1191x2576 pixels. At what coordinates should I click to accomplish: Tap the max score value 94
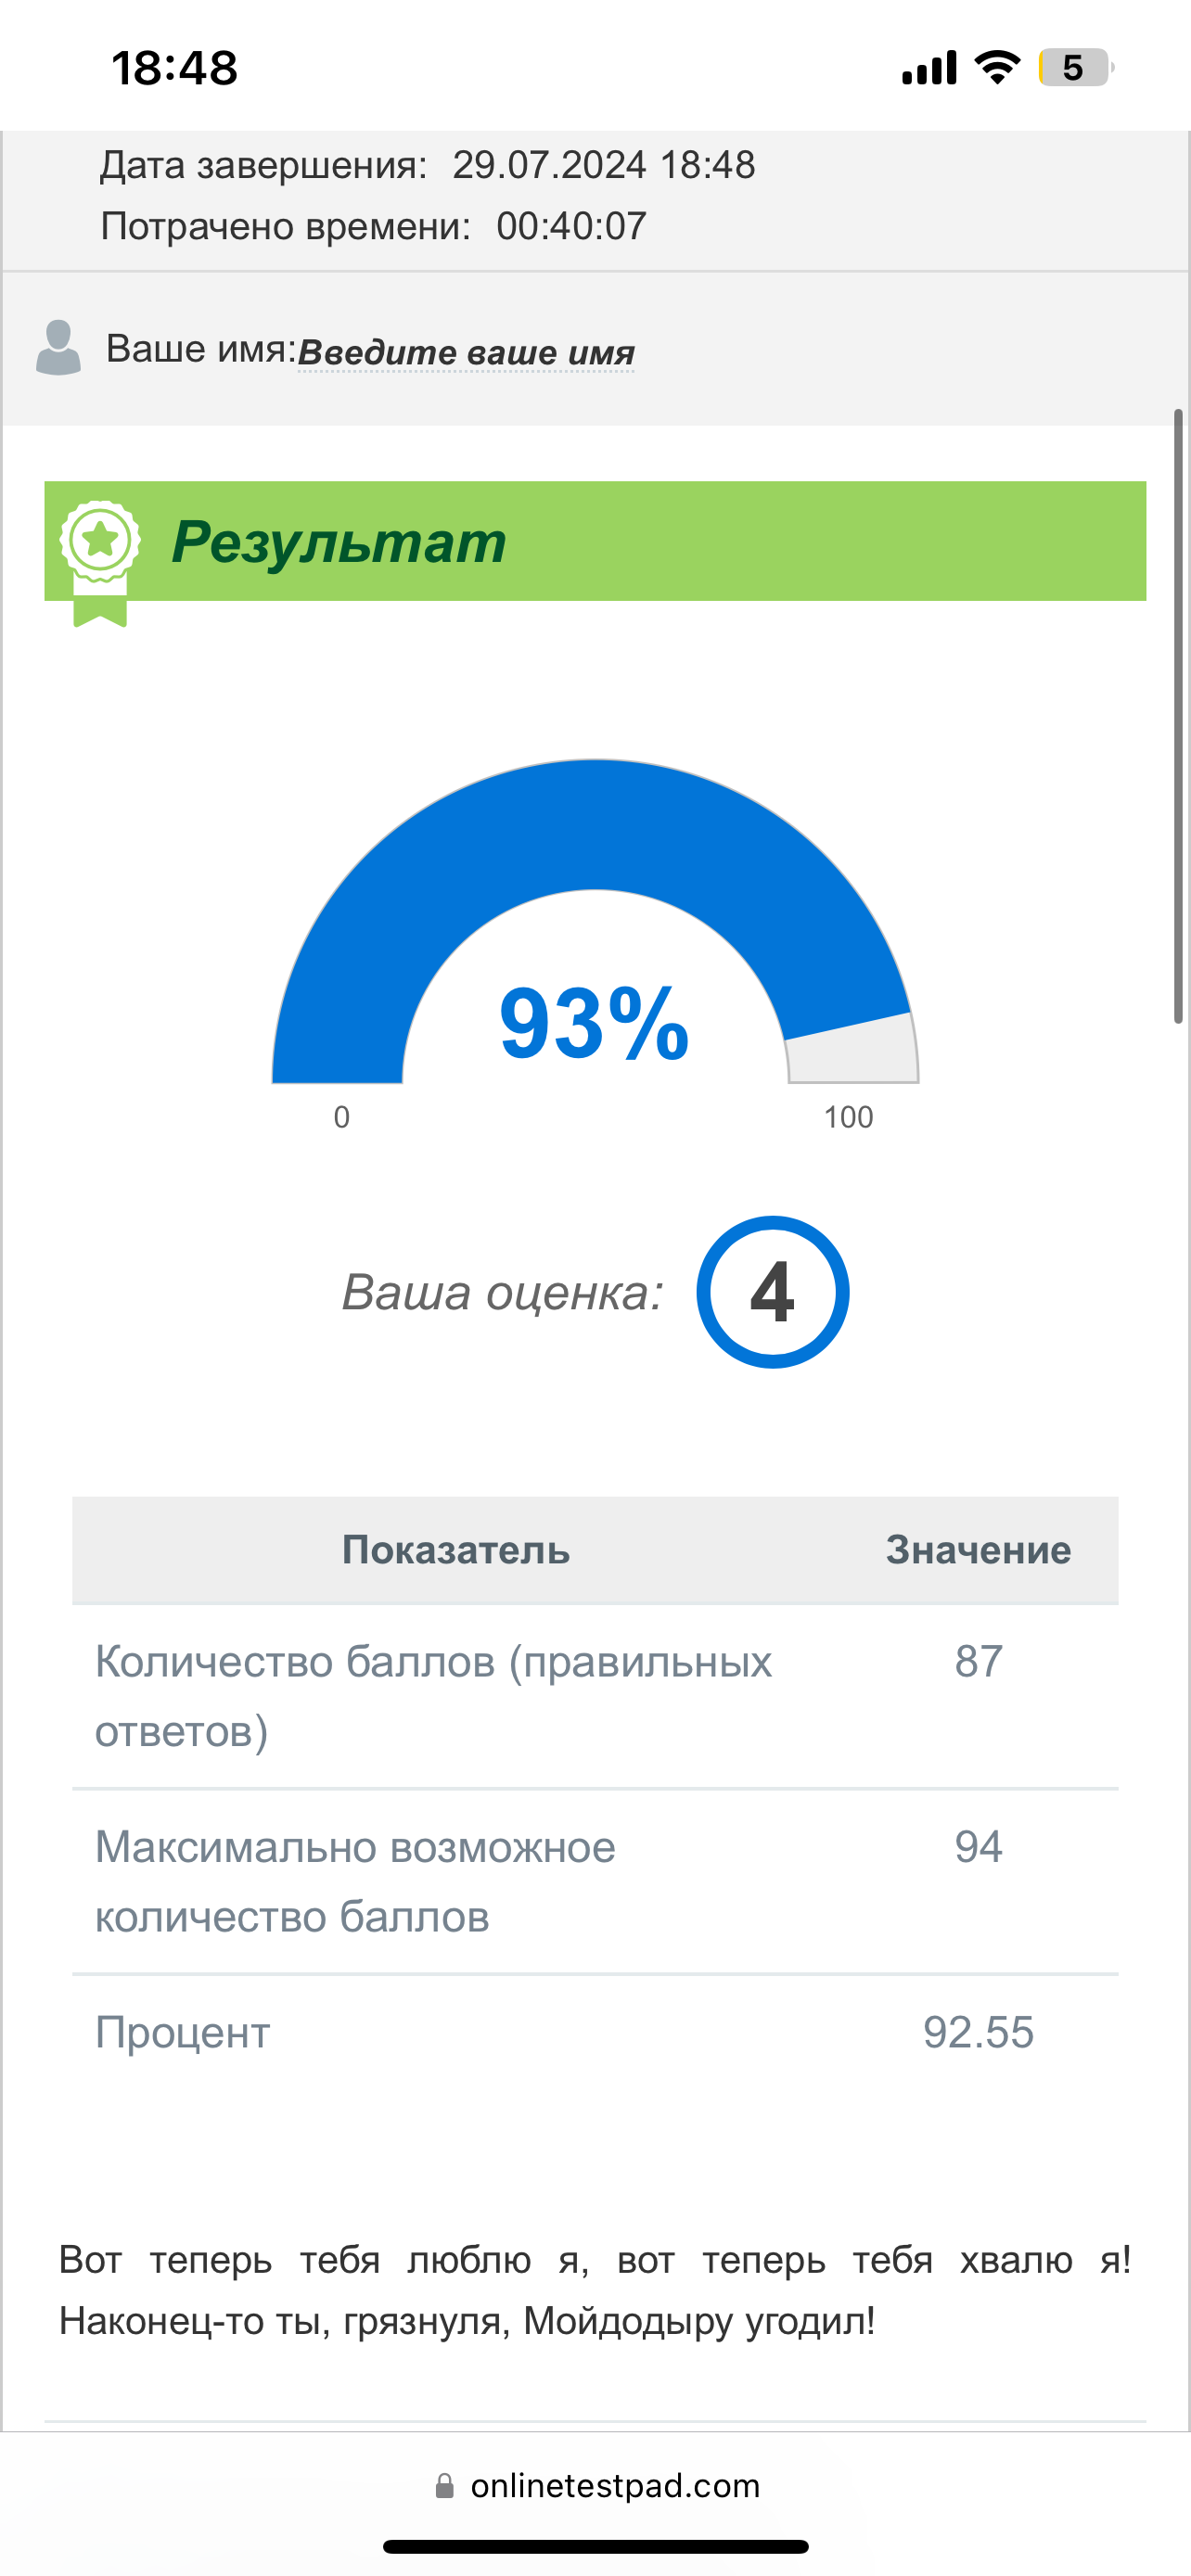[x=978, y=1847]
